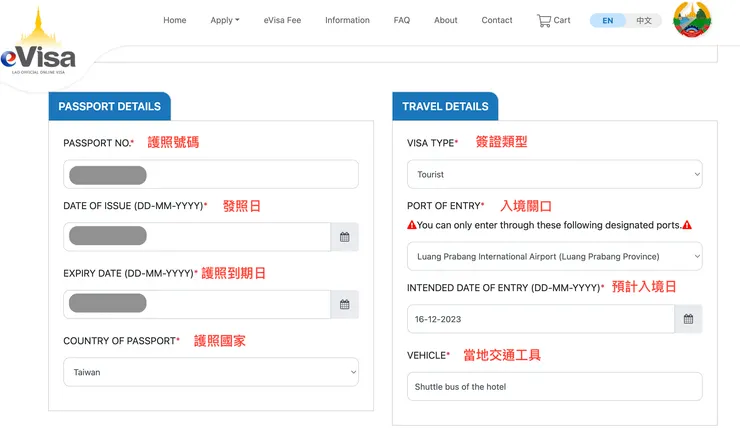This screenshot has width=740, height=433.
Task: Click Vehicle field with Shuttle bus text
Action: [555, 387]
